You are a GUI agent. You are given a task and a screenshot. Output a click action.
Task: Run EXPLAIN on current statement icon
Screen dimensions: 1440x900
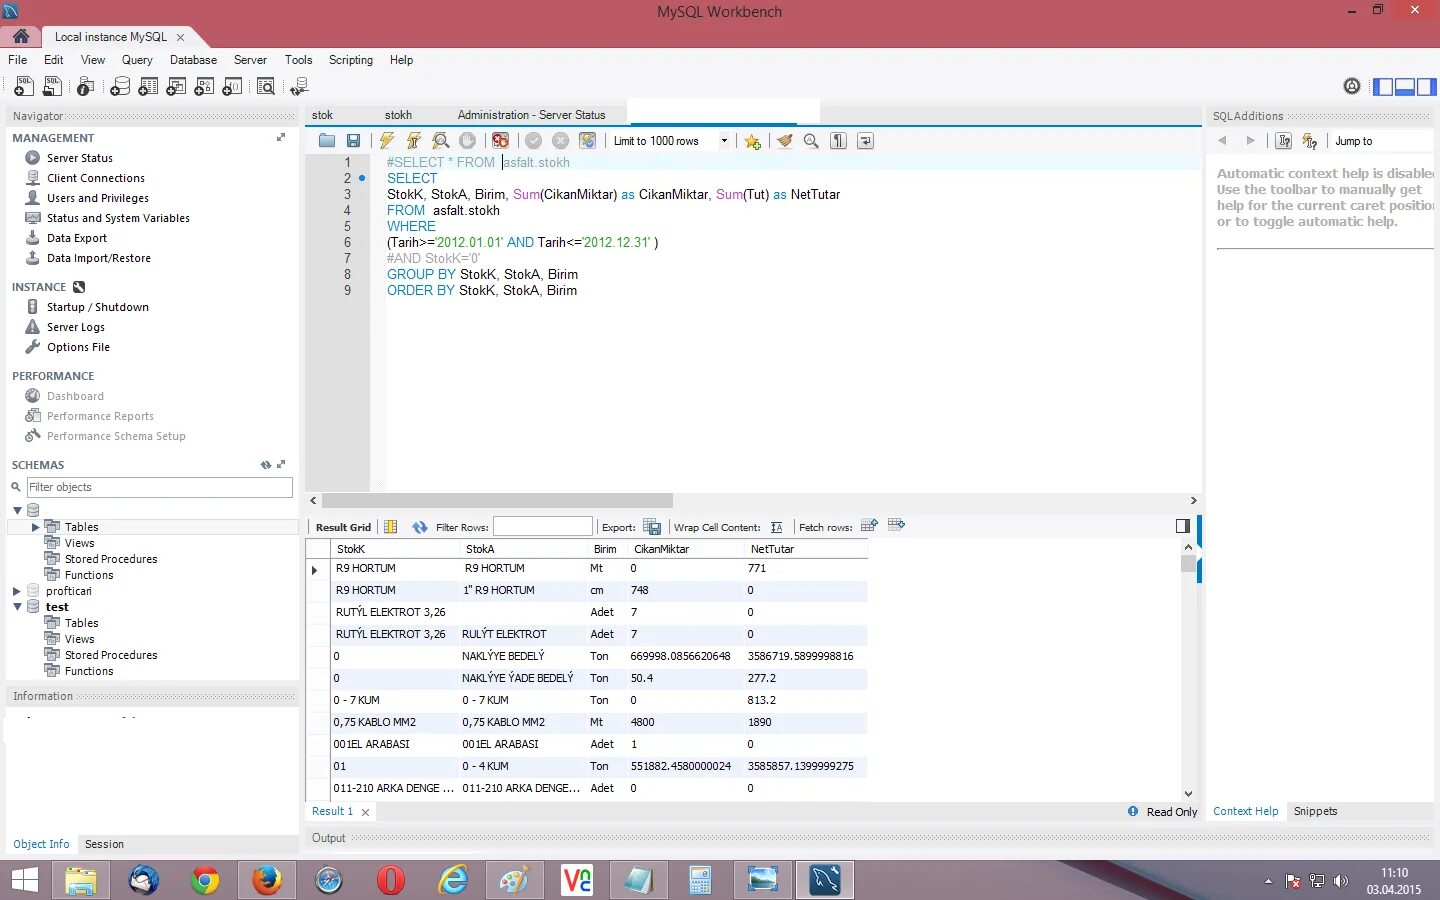point(440,141)
